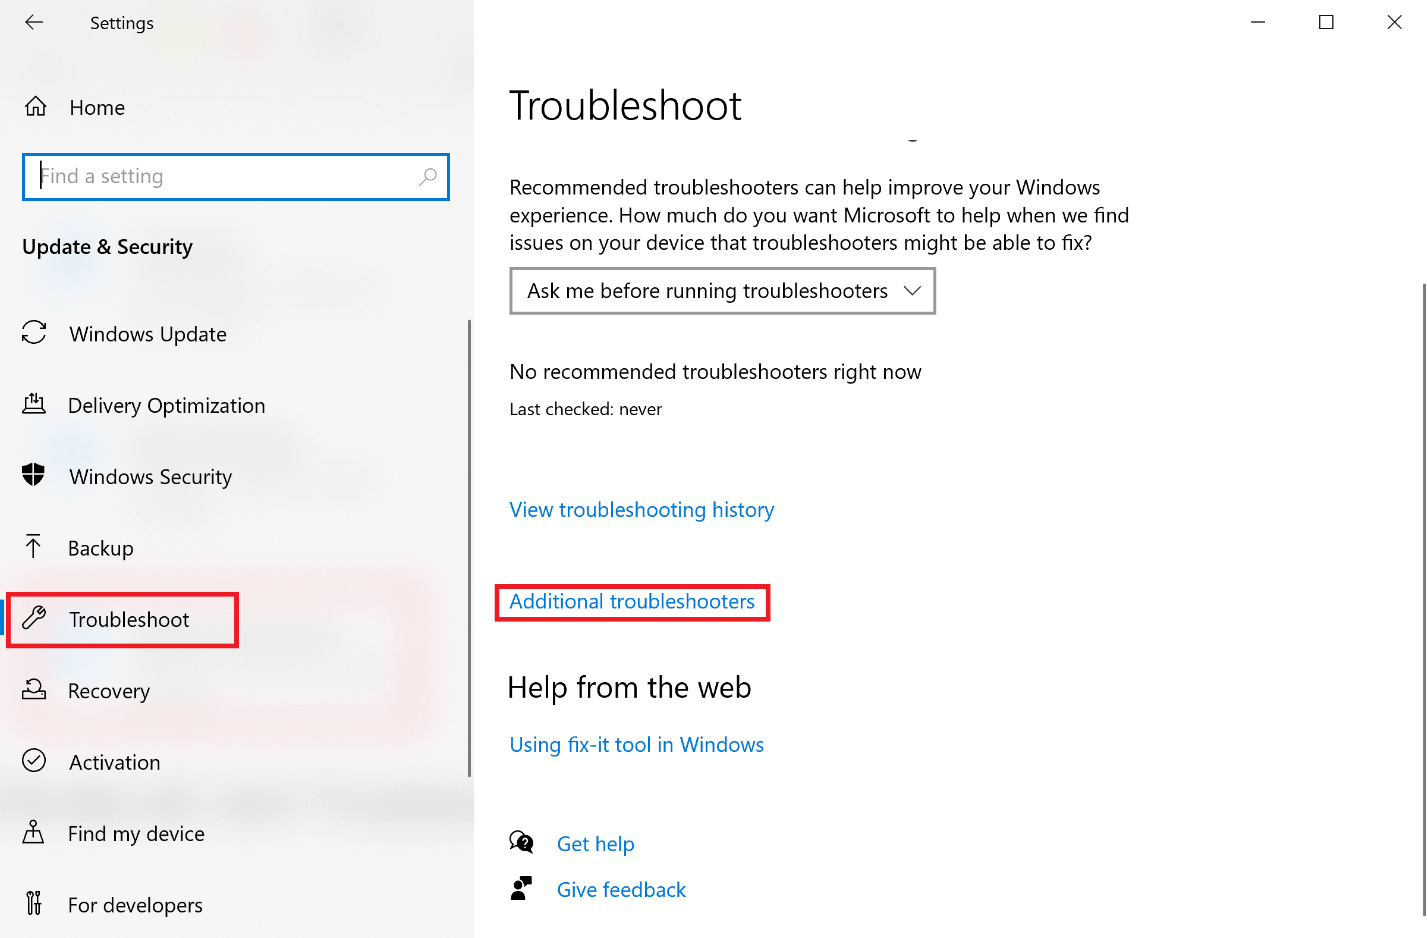Select the Delivery Optimization icon
This screenshot has height=938, width=1428.
click(x=35, y=405)
